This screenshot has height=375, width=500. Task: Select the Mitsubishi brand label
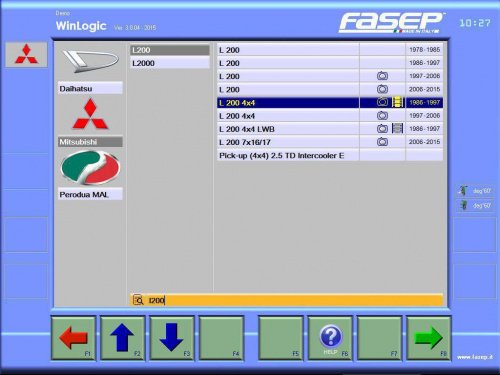90,142
